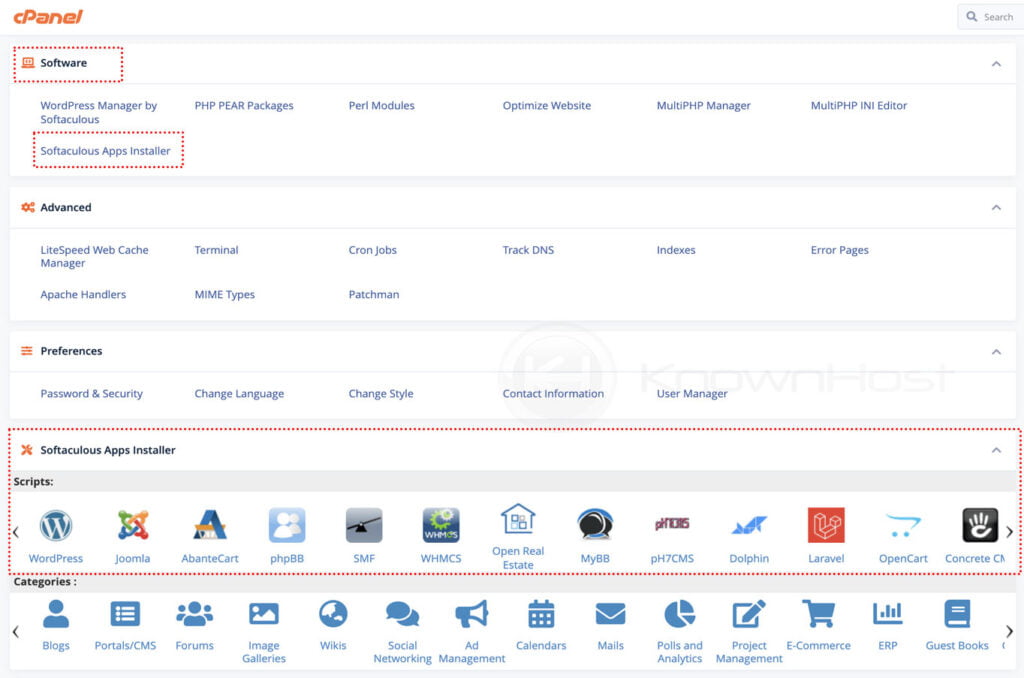Screen dimensions: 1024x678
Task: Open the Patchman link
Action: (374, 295)
